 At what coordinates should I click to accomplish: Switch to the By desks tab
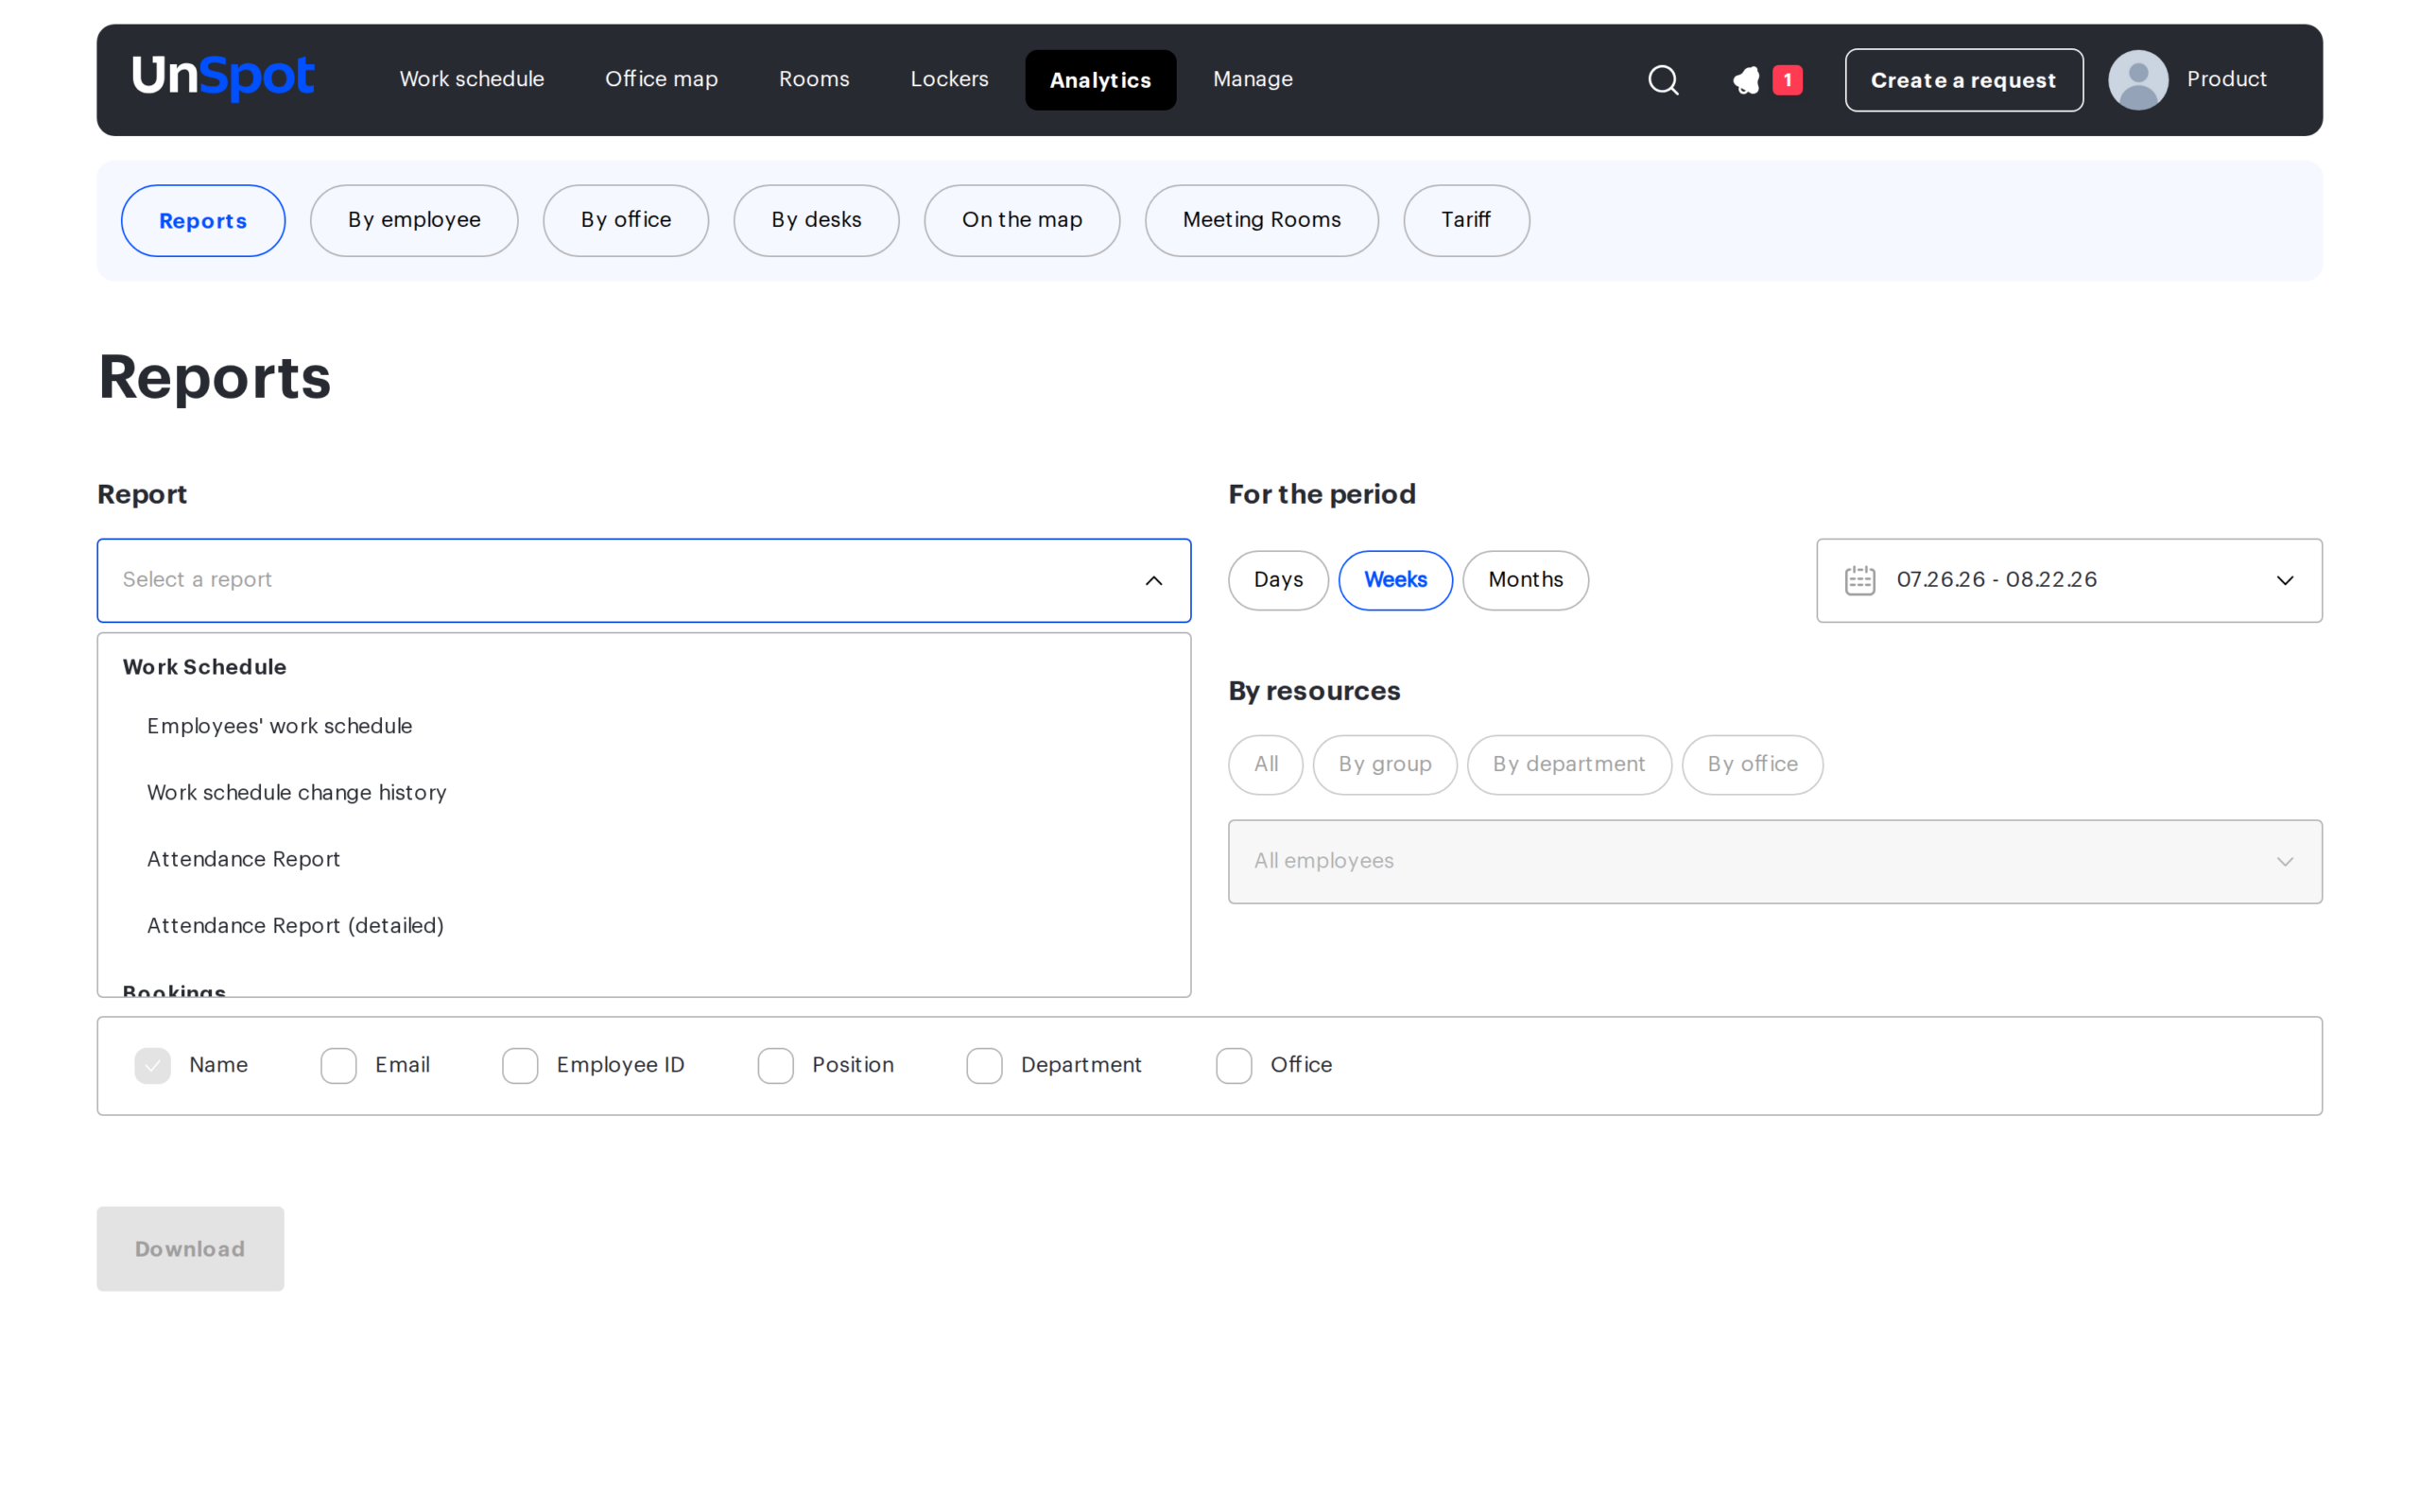(816, 220)
